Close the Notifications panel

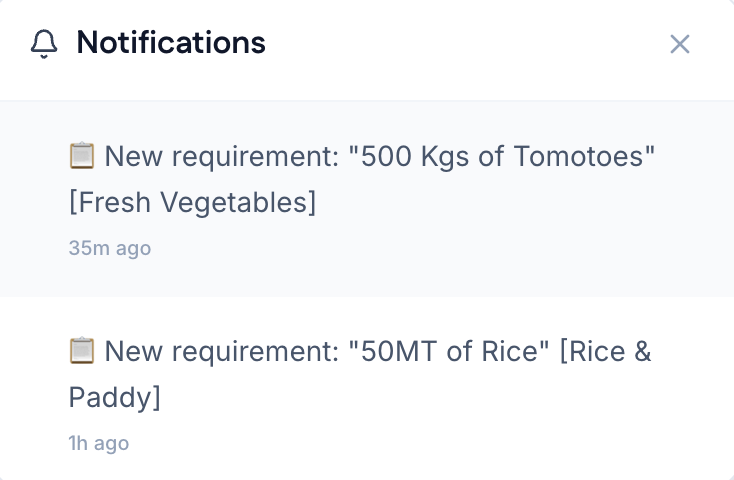pos(680,44)
